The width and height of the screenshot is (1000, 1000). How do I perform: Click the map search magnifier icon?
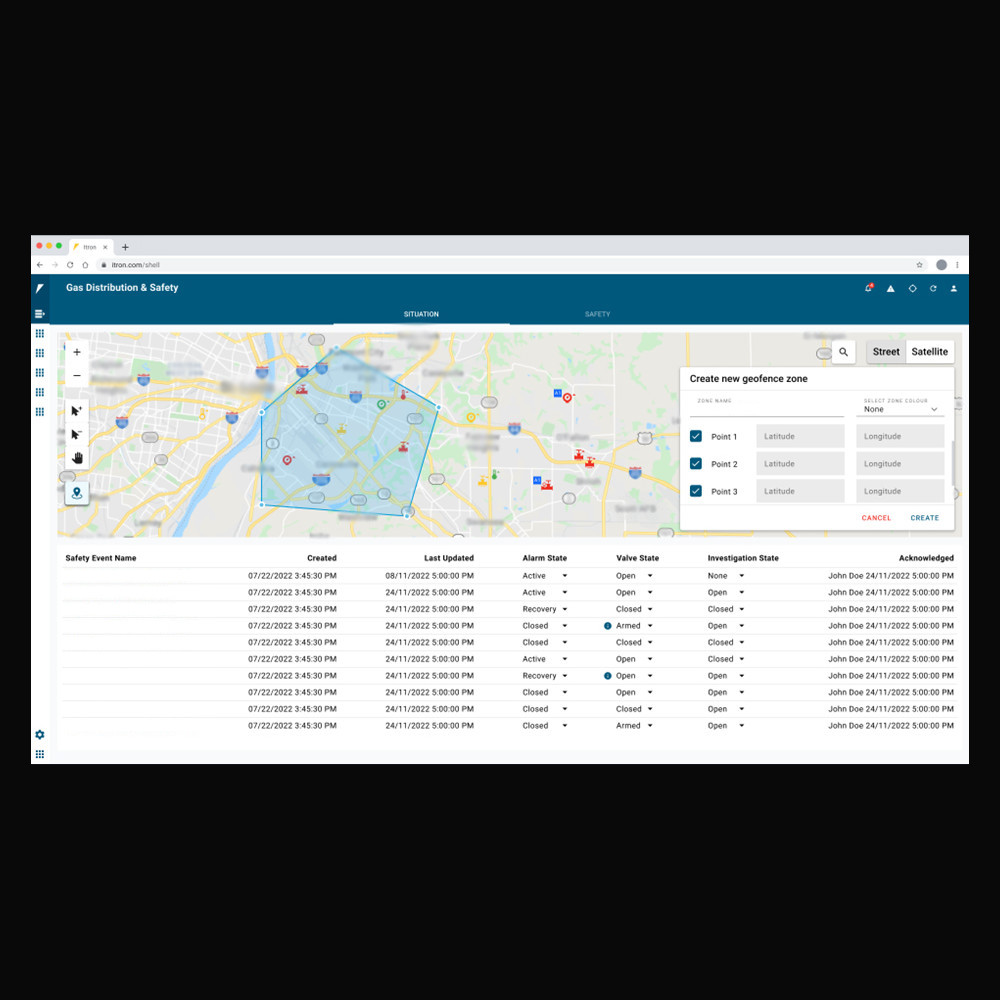tap(844, 352)
